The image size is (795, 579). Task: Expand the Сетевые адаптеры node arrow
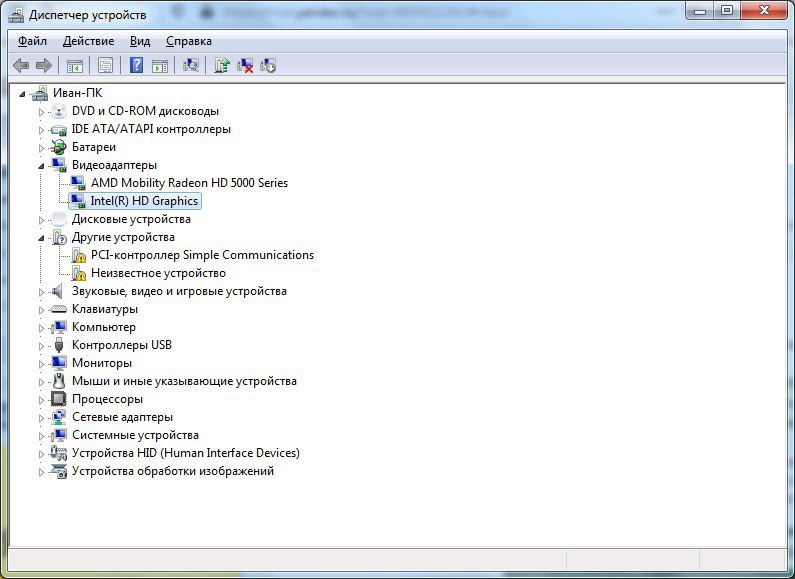click(42, 418)
